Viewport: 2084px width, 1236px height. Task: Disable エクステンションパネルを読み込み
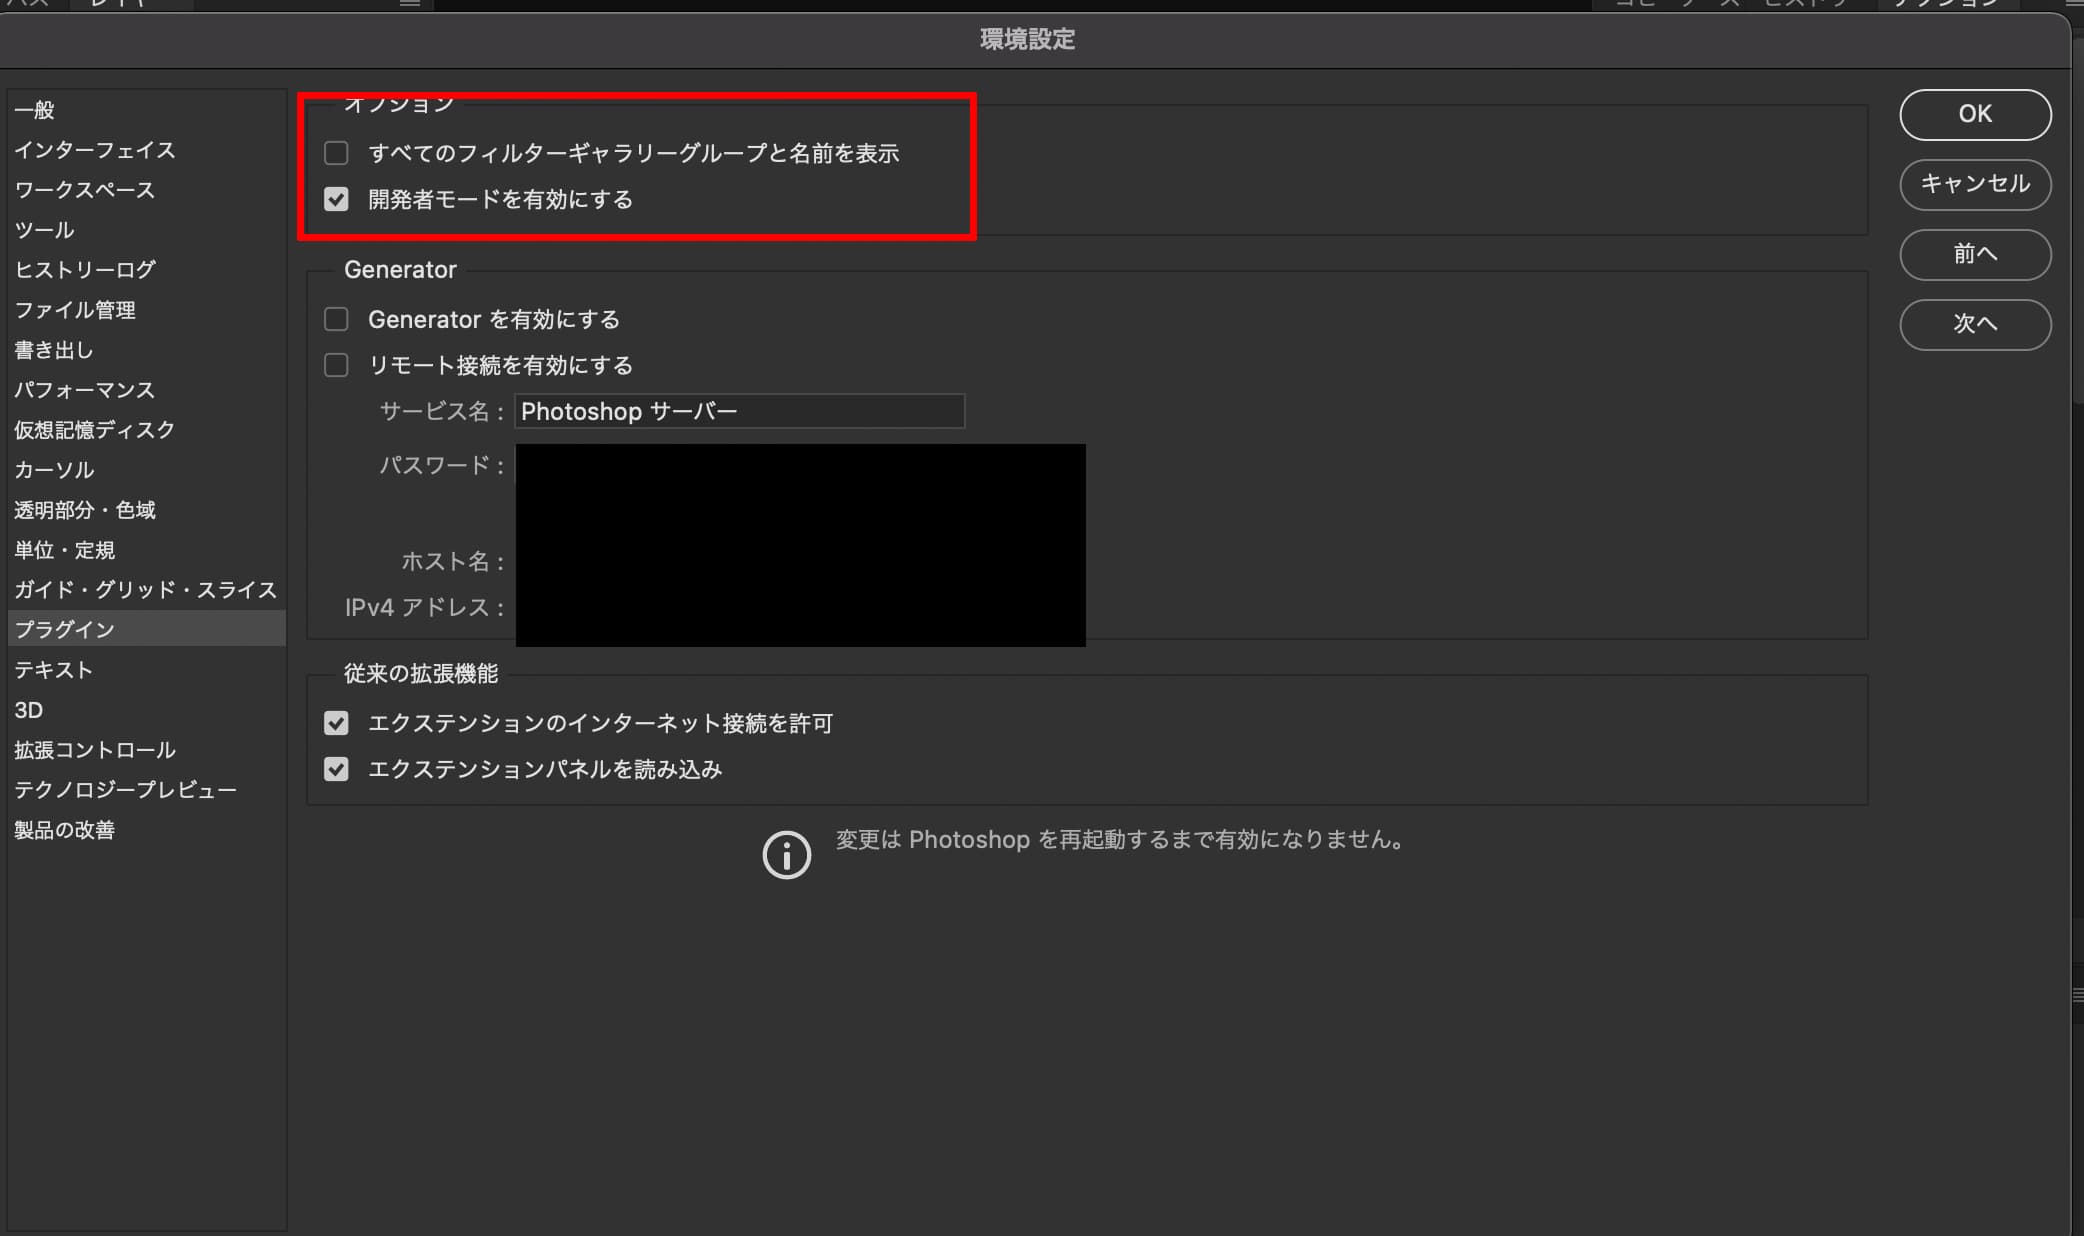tap(336, 769)
